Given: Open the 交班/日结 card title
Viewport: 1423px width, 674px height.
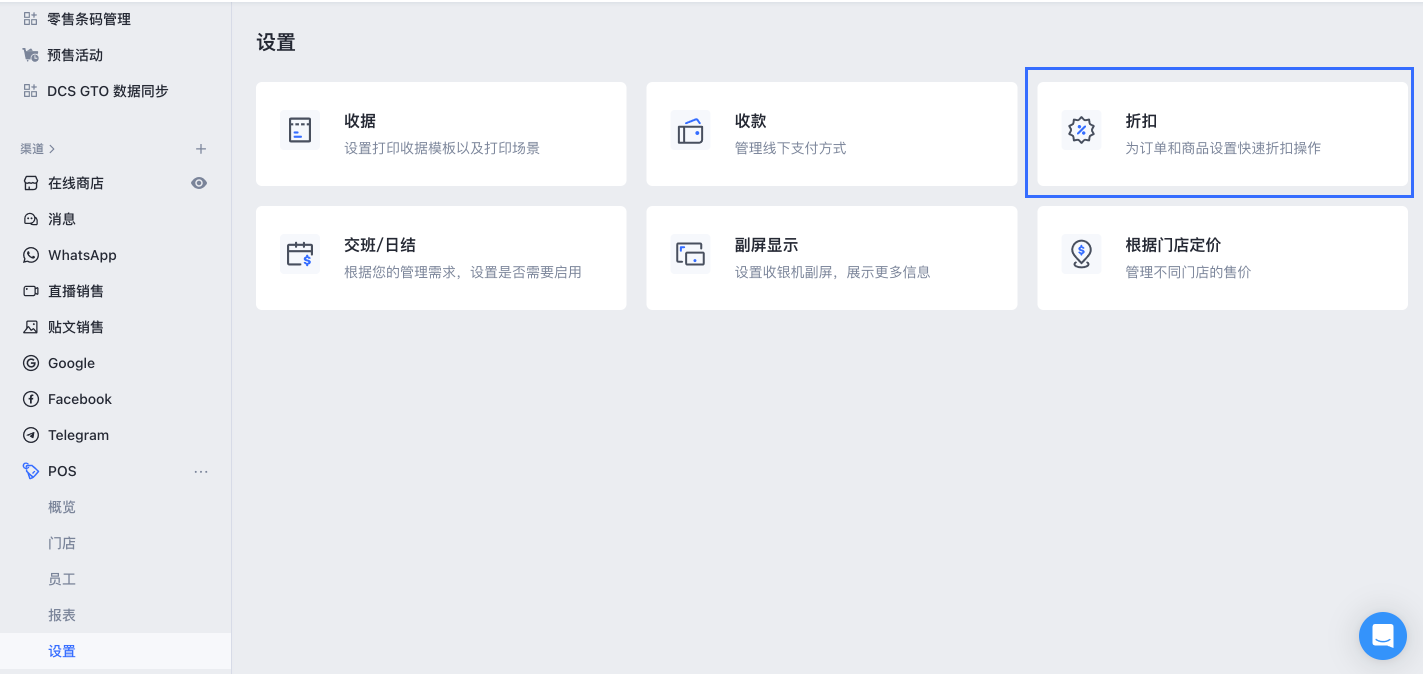Looking at the screenshot, I should click(380, 245).
